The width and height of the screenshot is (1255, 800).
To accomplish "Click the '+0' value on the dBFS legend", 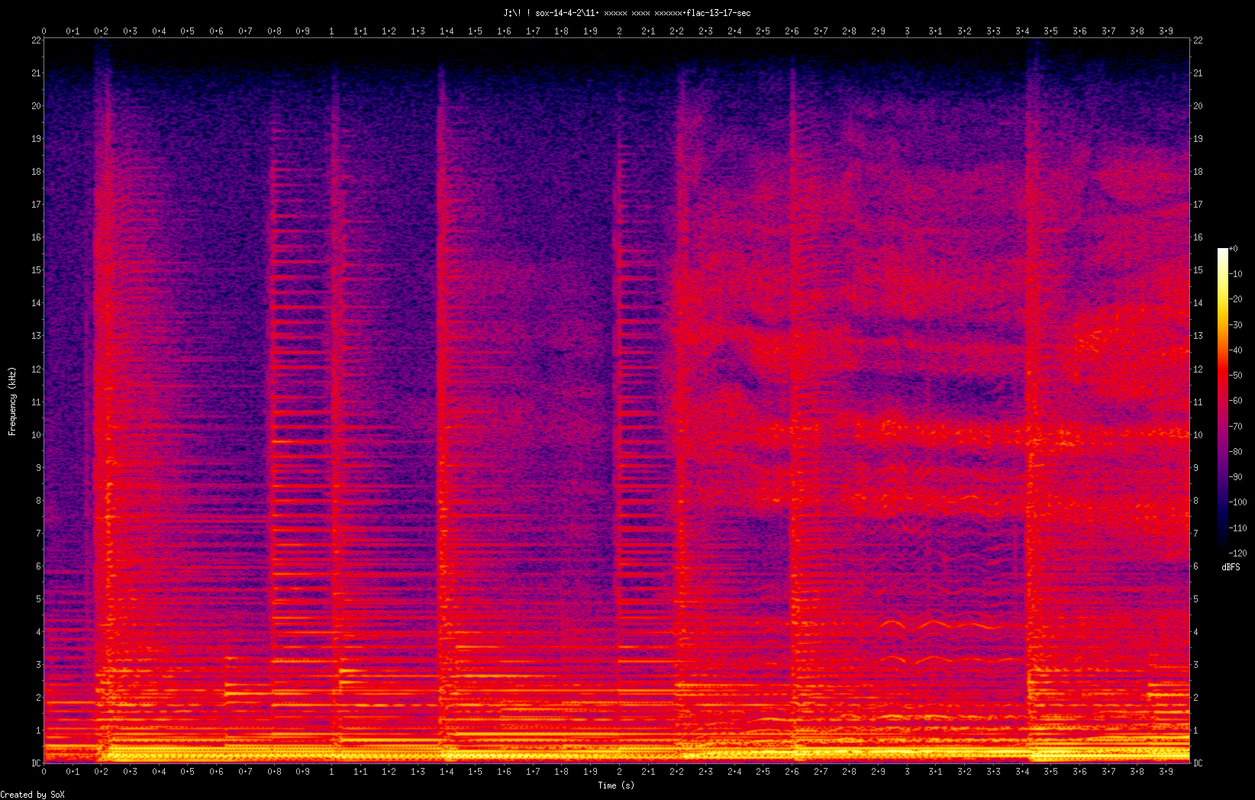I will [1233, 249].
